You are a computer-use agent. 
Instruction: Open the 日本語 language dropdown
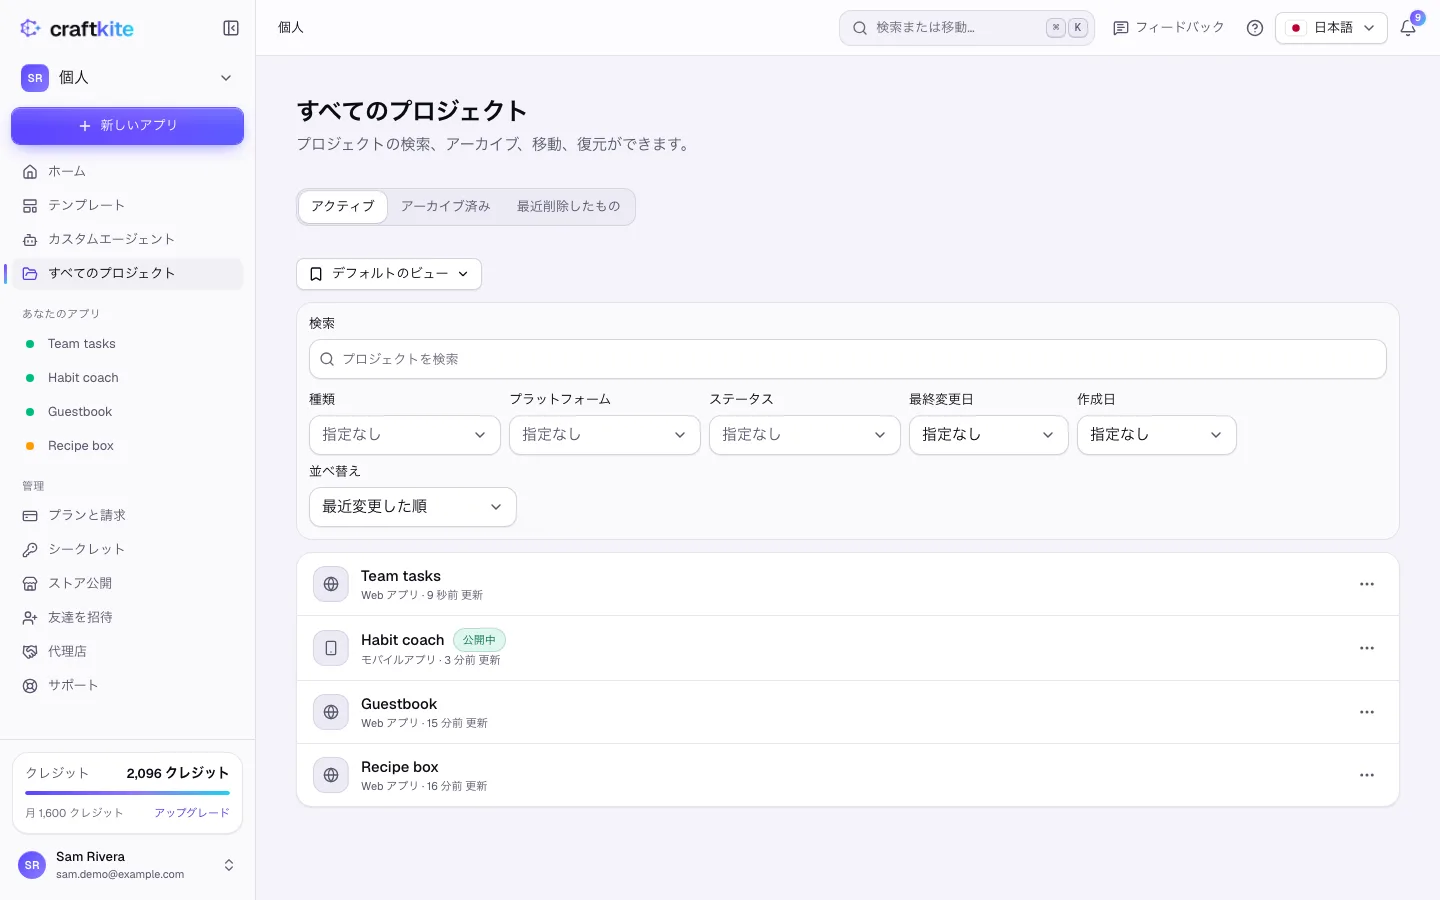(1331, 28)
